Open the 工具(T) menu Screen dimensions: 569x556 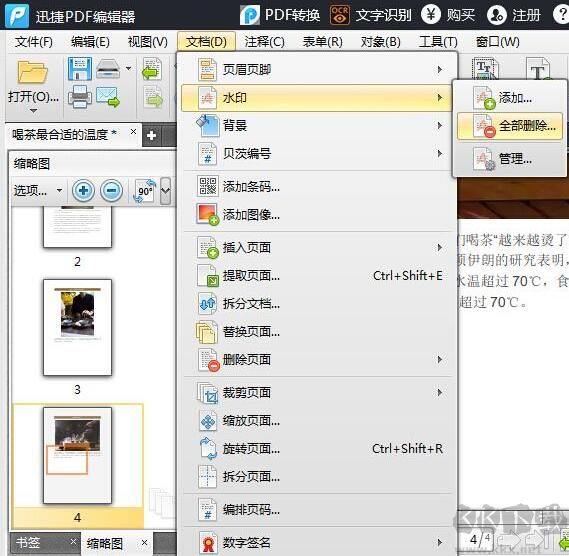click(x=438, y=42)
